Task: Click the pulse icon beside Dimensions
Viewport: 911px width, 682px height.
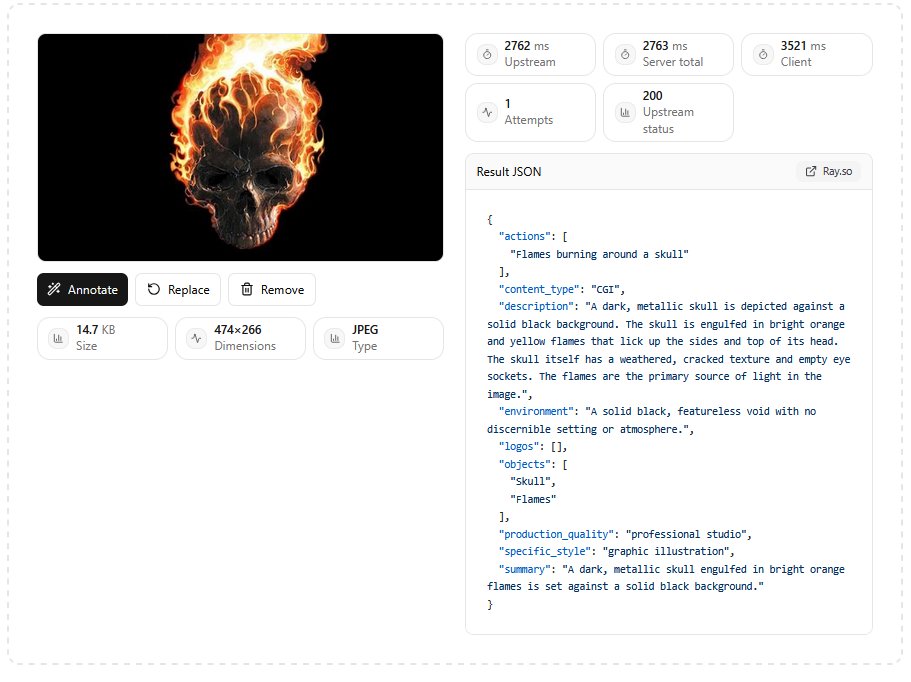Action: [x=196, y=338]
